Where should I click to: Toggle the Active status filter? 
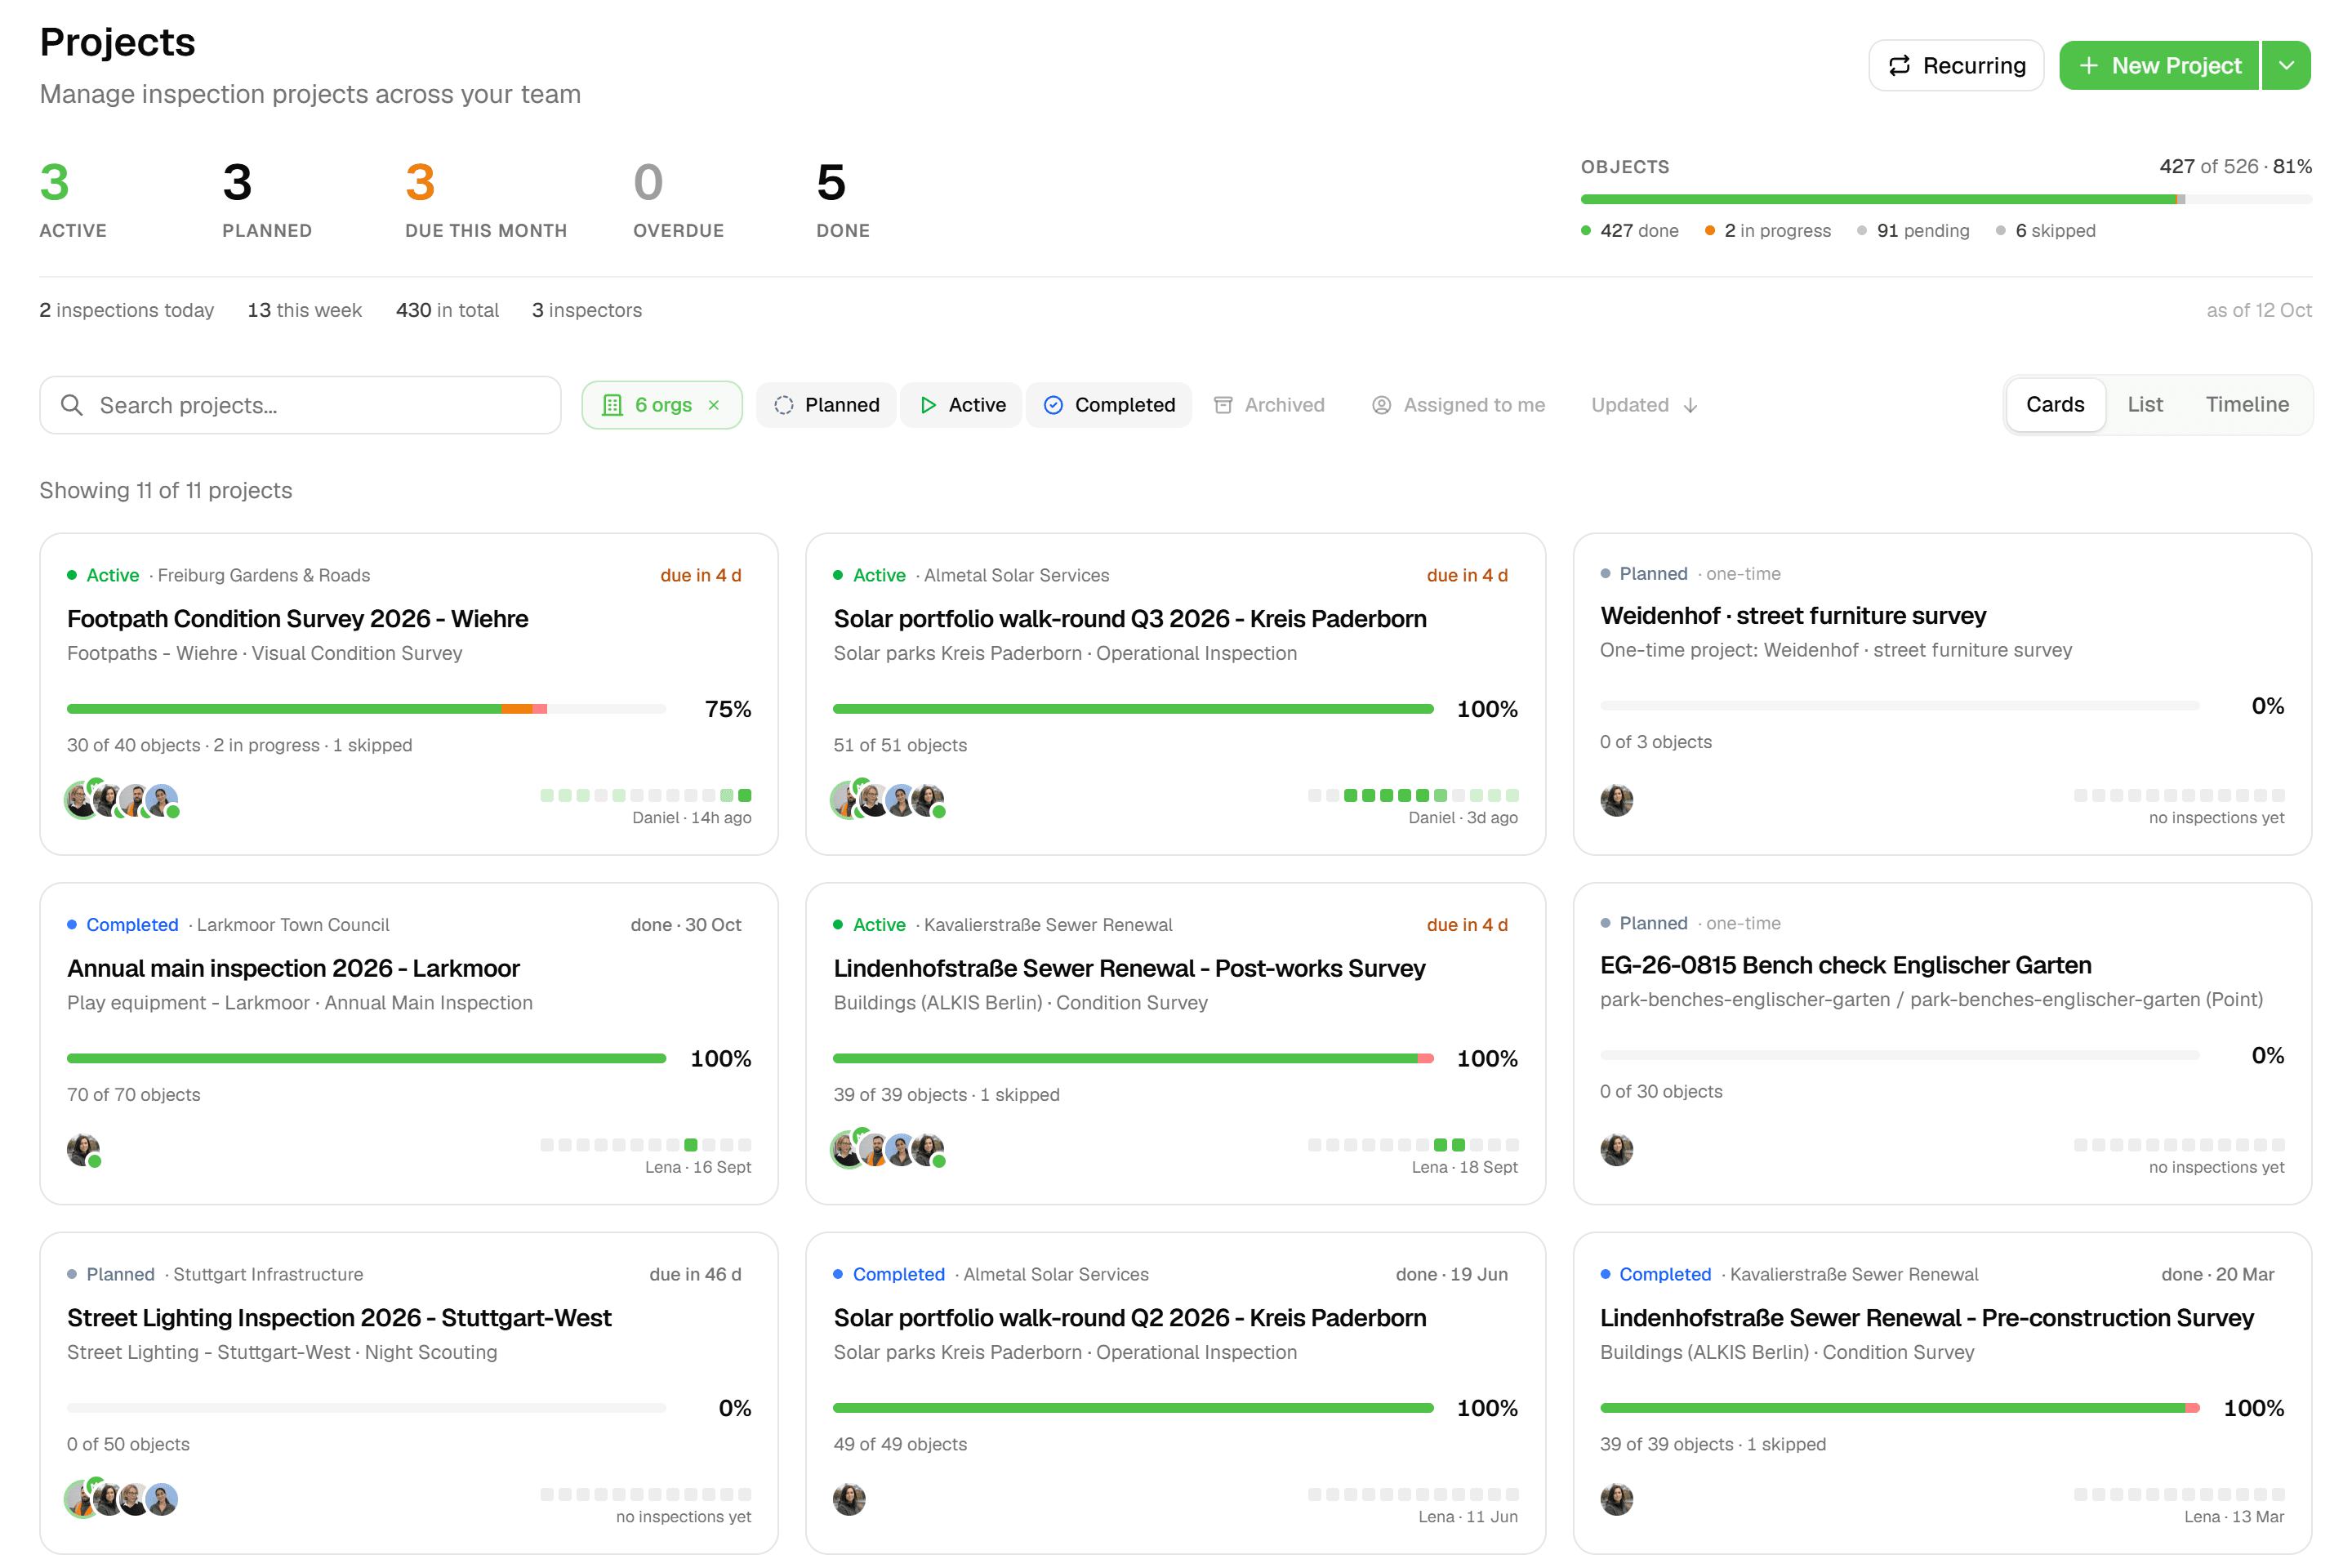pos(962,405)
